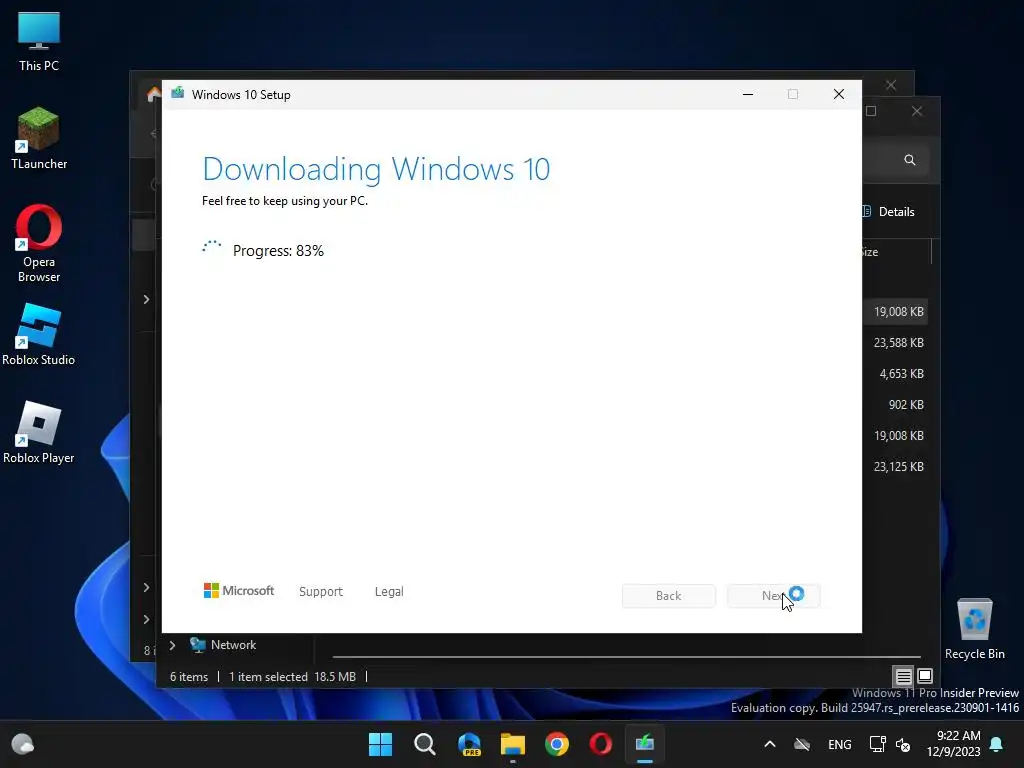1024x768 pixels.
Task: Select file row sized 23,125 KB
Action: click(x=899, y=467)
